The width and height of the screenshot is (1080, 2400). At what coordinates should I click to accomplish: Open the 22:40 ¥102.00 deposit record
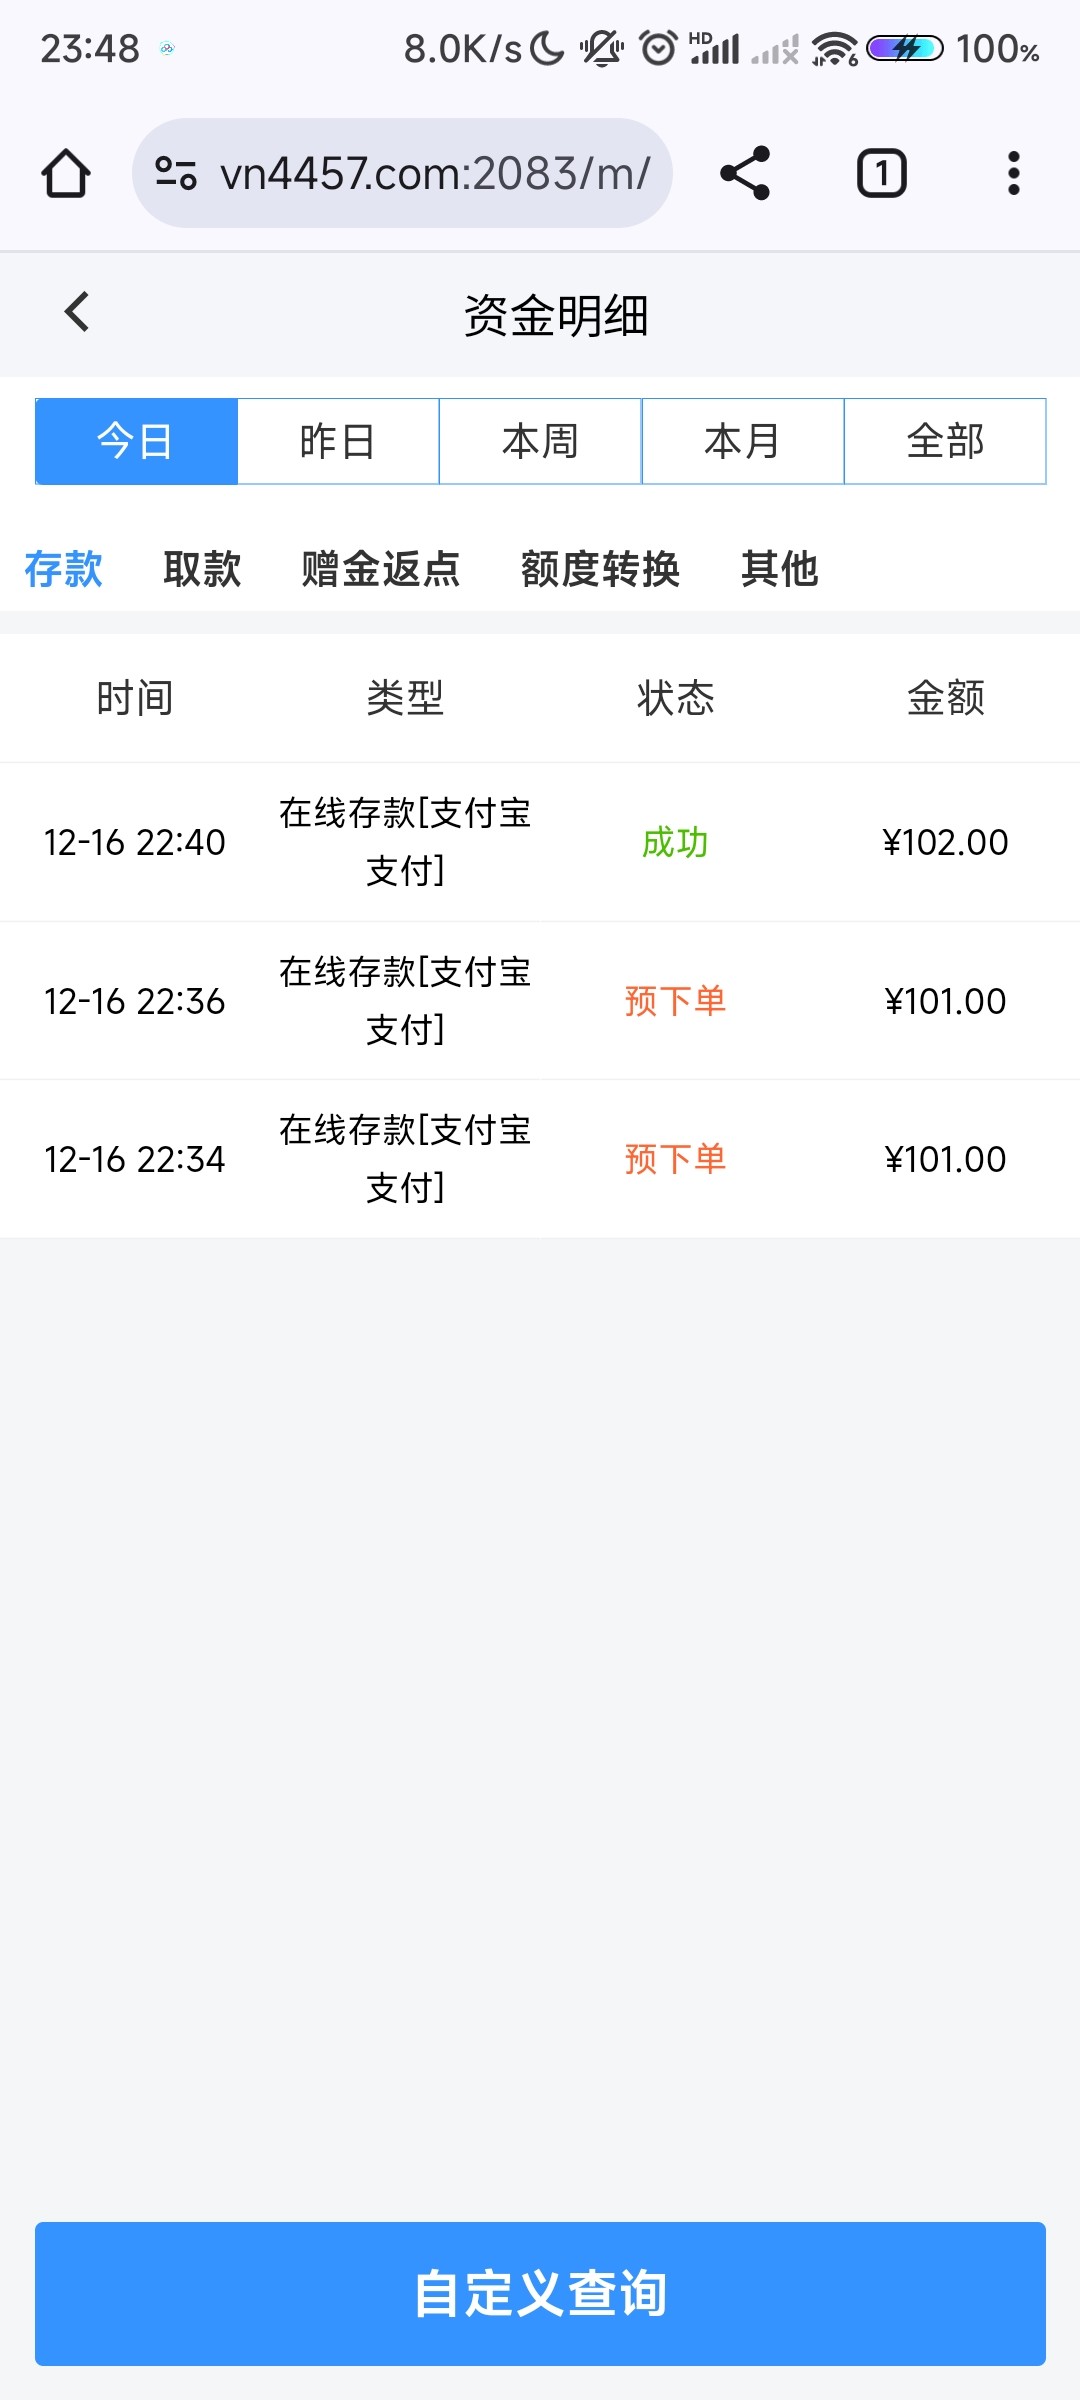(x=540, y=842)
